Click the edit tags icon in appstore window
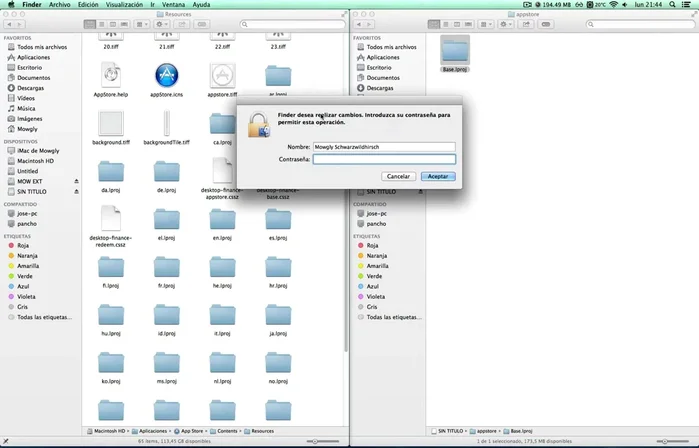Screen dimensions: 699x448 click(546, 25)
